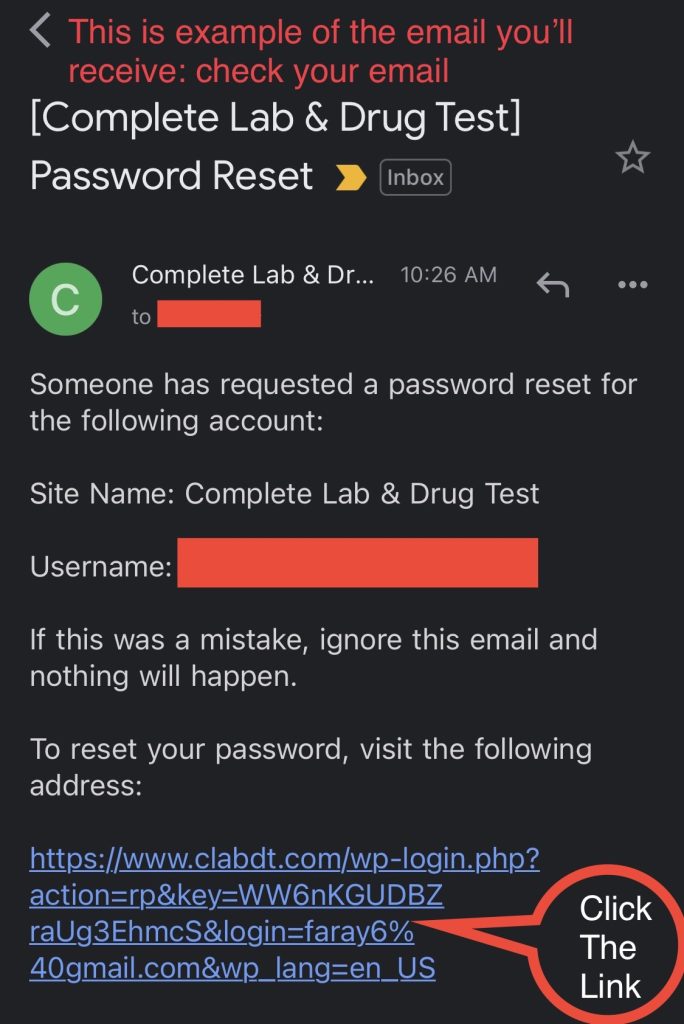Screen dimensions: 684x1024
Task: Select the redacted red block beside Username
Action: pyautogui.click(x=358, y=563)
